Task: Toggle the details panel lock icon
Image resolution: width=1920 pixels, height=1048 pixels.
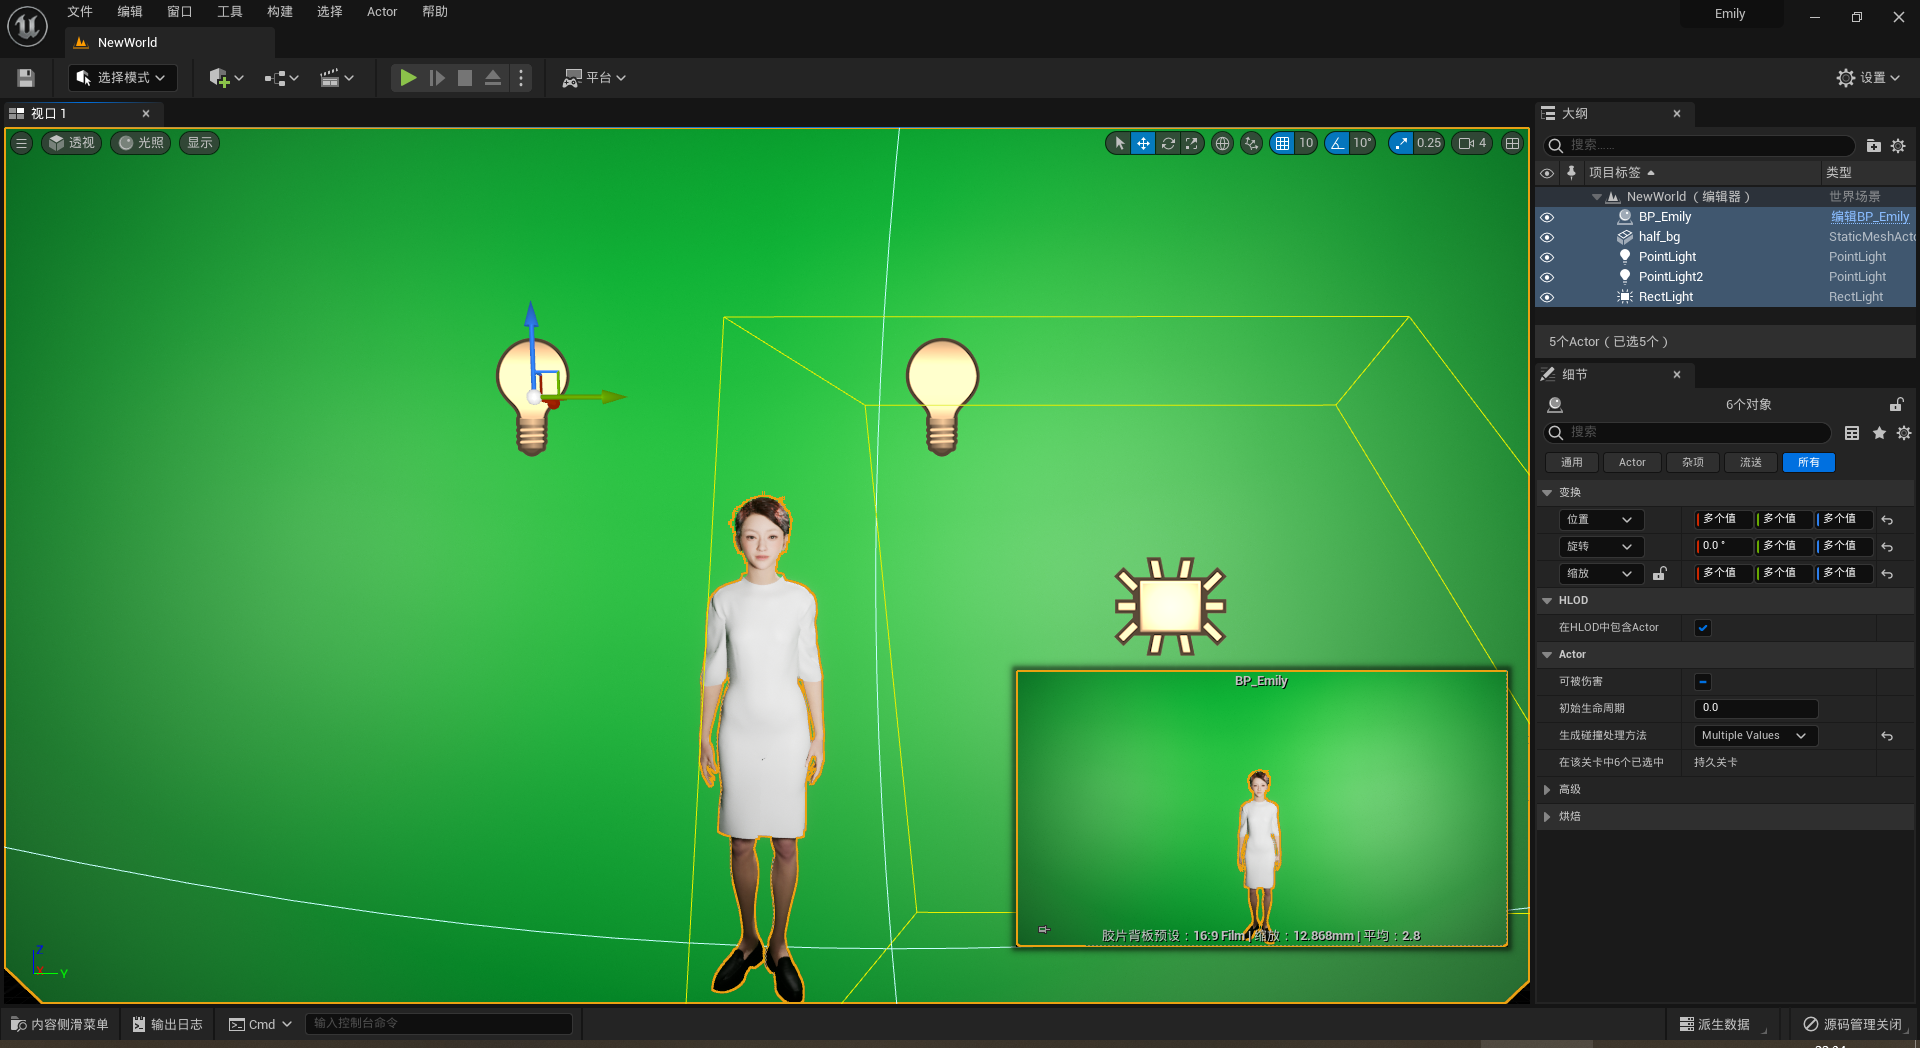Action: 1896,405
